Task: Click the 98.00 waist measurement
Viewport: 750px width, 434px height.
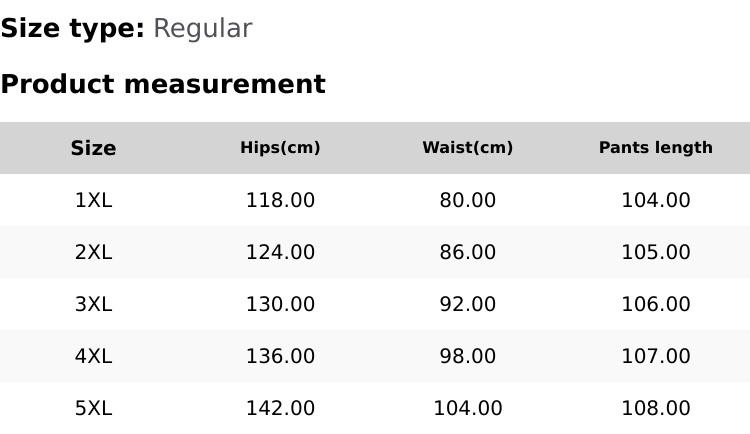Action: click(467, 356)
